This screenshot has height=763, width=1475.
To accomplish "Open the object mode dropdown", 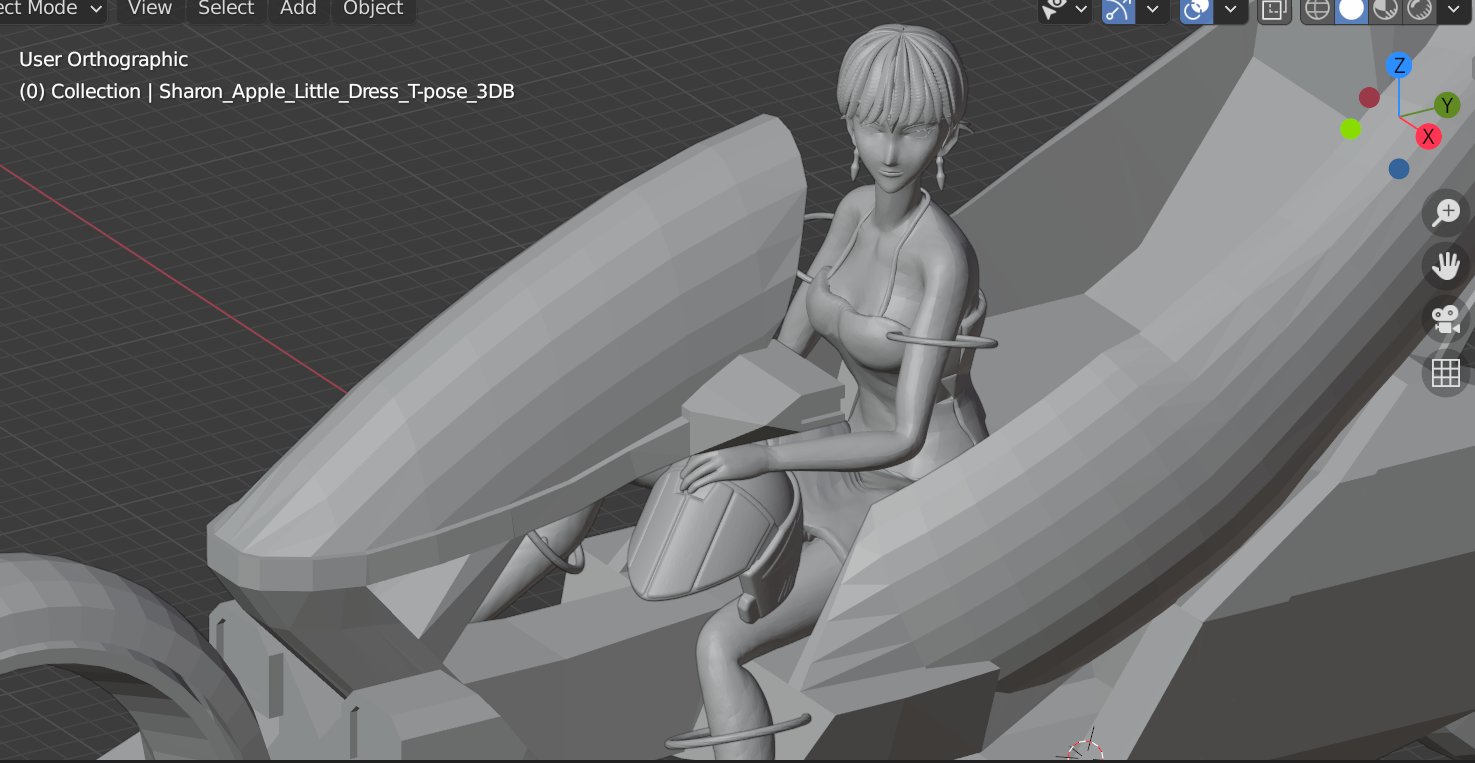I will 54,9.
